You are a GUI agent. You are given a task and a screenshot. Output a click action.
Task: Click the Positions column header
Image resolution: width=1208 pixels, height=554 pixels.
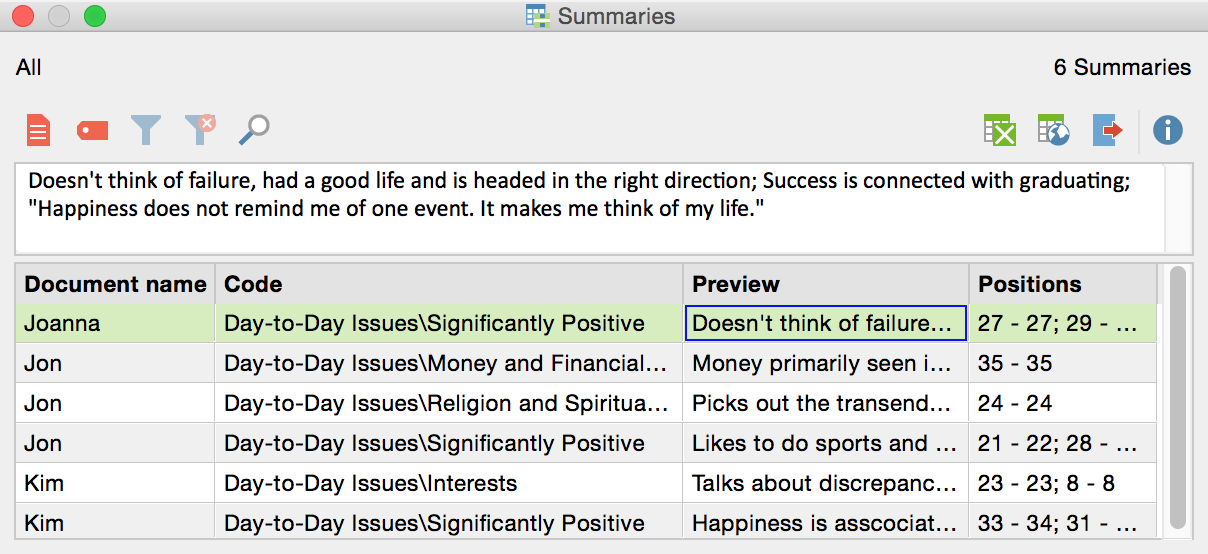(x=1062, y=284)
